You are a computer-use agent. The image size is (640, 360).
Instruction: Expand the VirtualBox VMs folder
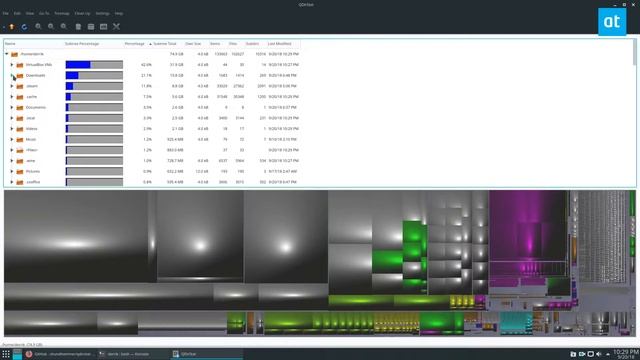pos(12,64)
